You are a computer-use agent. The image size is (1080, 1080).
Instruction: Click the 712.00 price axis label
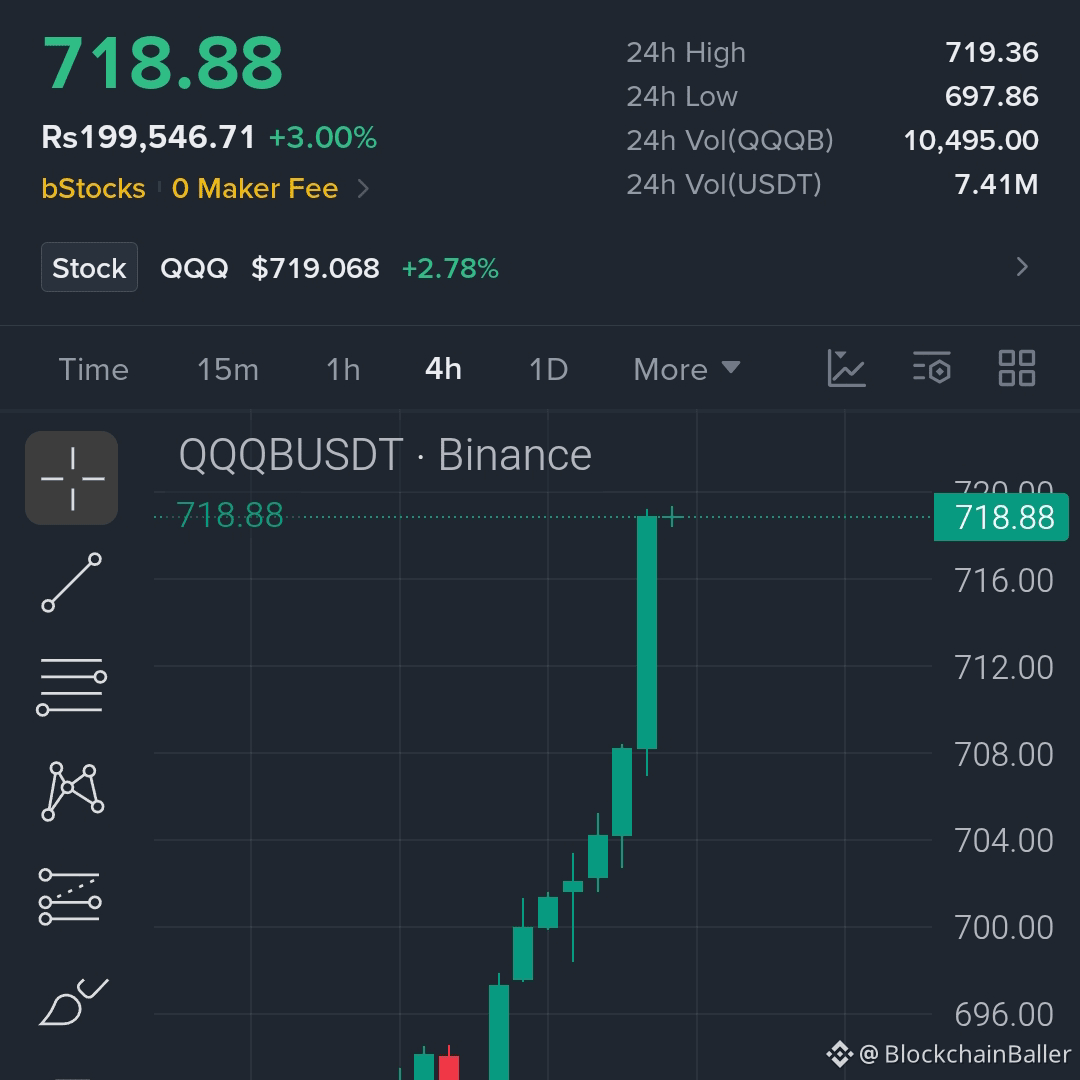1004,667
